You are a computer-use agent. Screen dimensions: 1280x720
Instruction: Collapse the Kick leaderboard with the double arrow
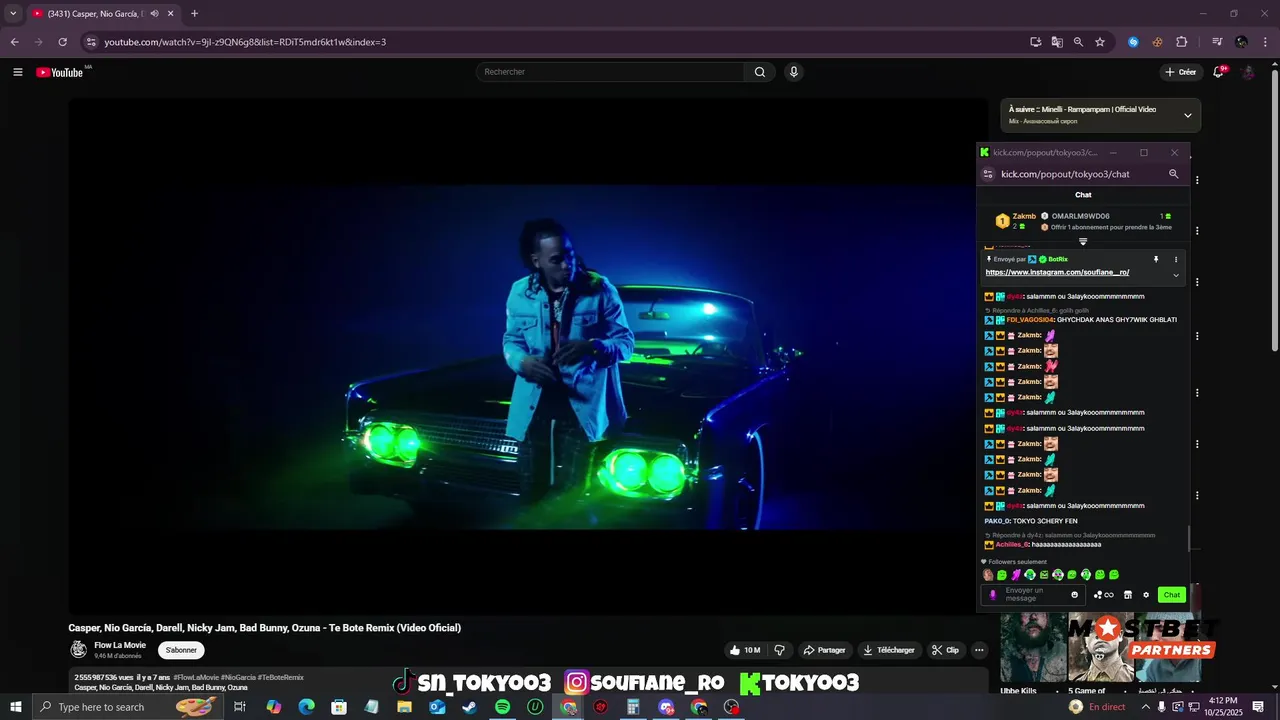[x=1083, y=241]
